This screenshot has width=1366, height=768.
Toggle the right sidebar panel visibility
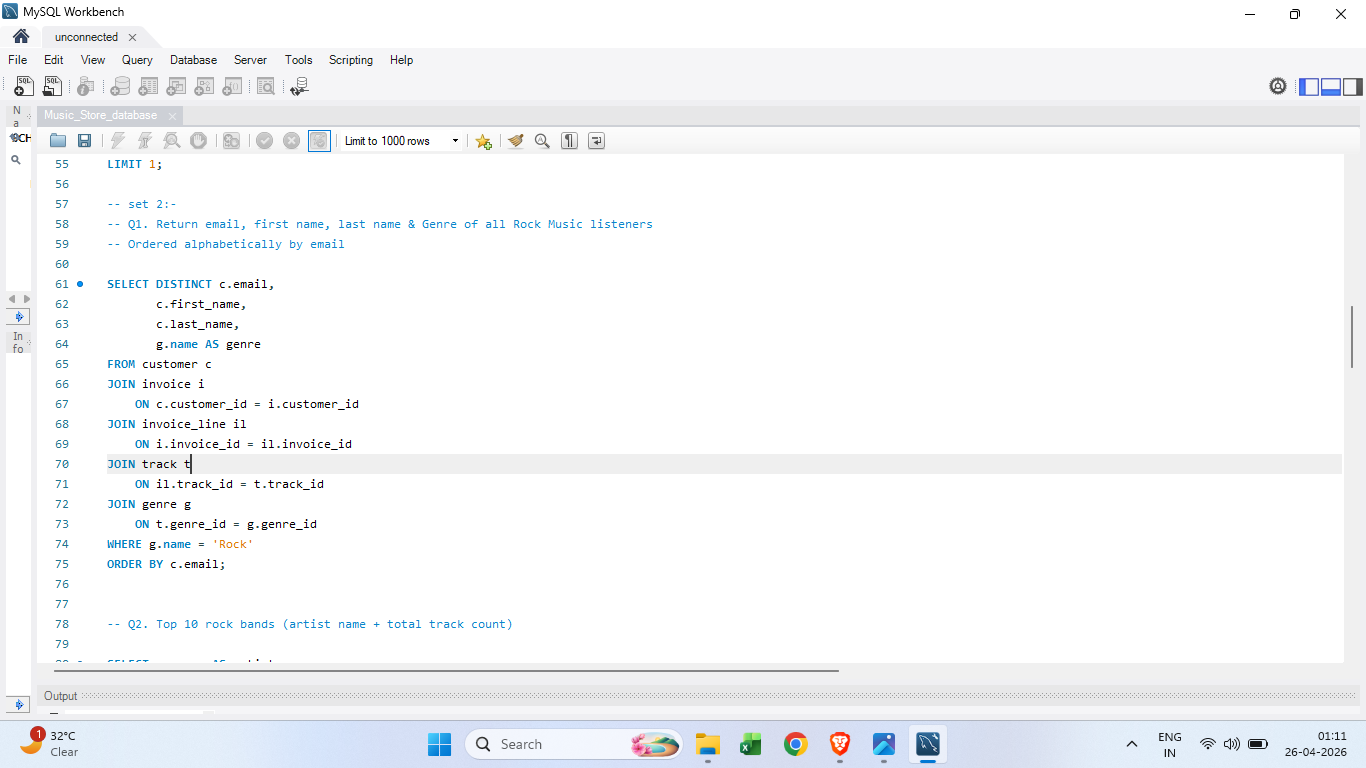[1353, 87]
